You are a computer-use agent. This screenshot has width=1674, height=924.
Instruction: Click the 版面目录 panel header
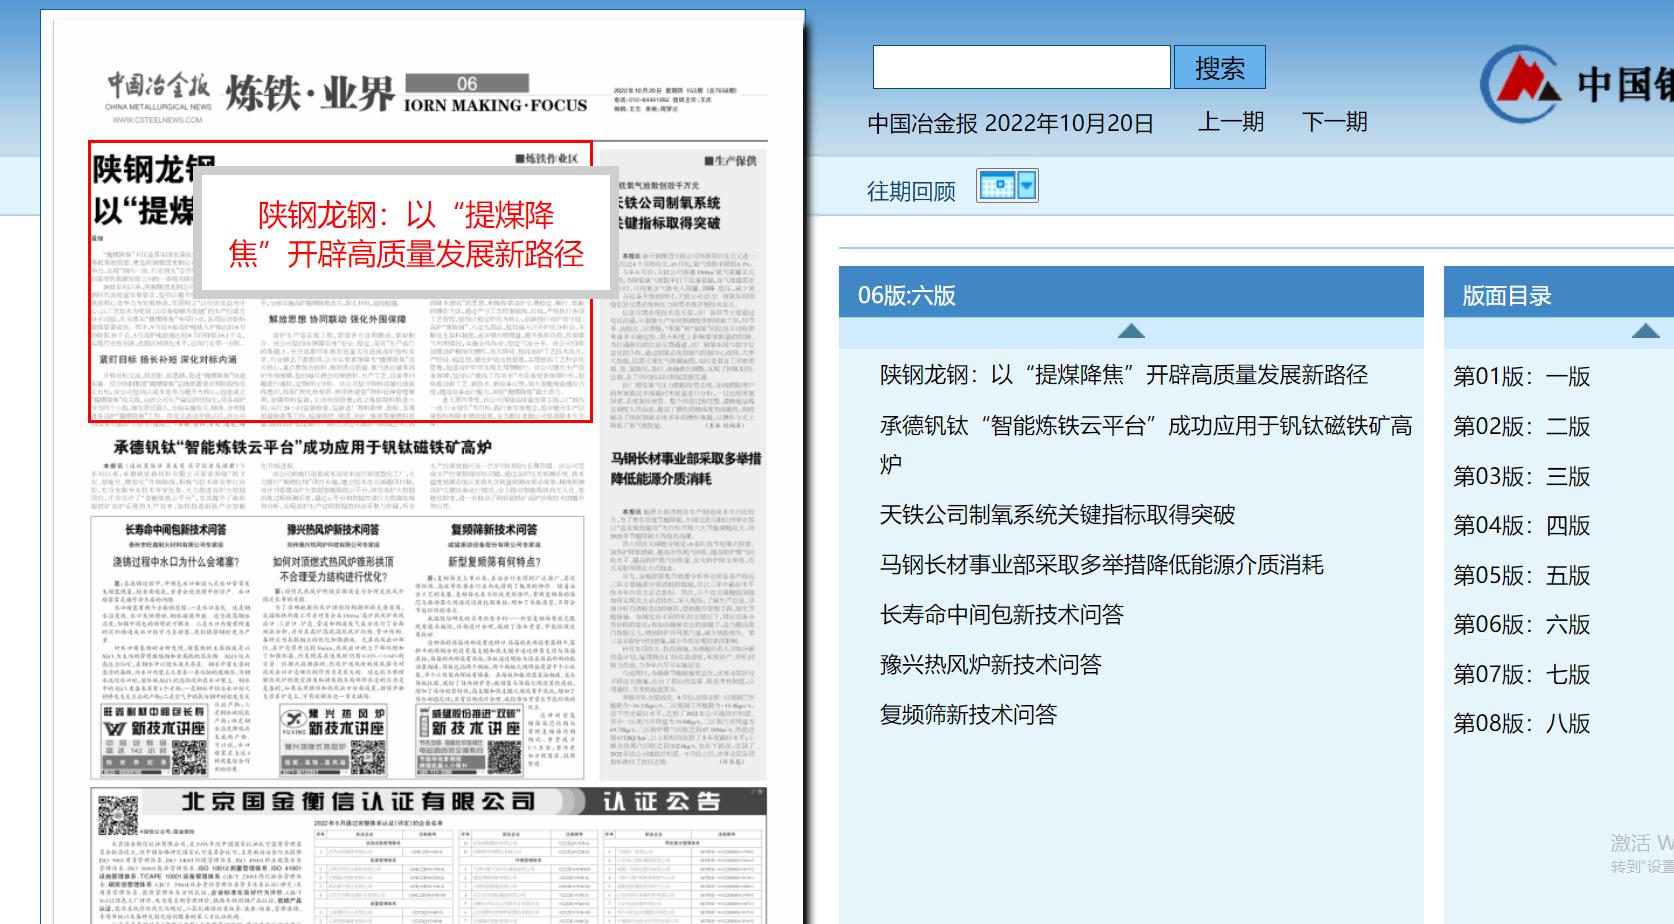(x=1559, y=294)
